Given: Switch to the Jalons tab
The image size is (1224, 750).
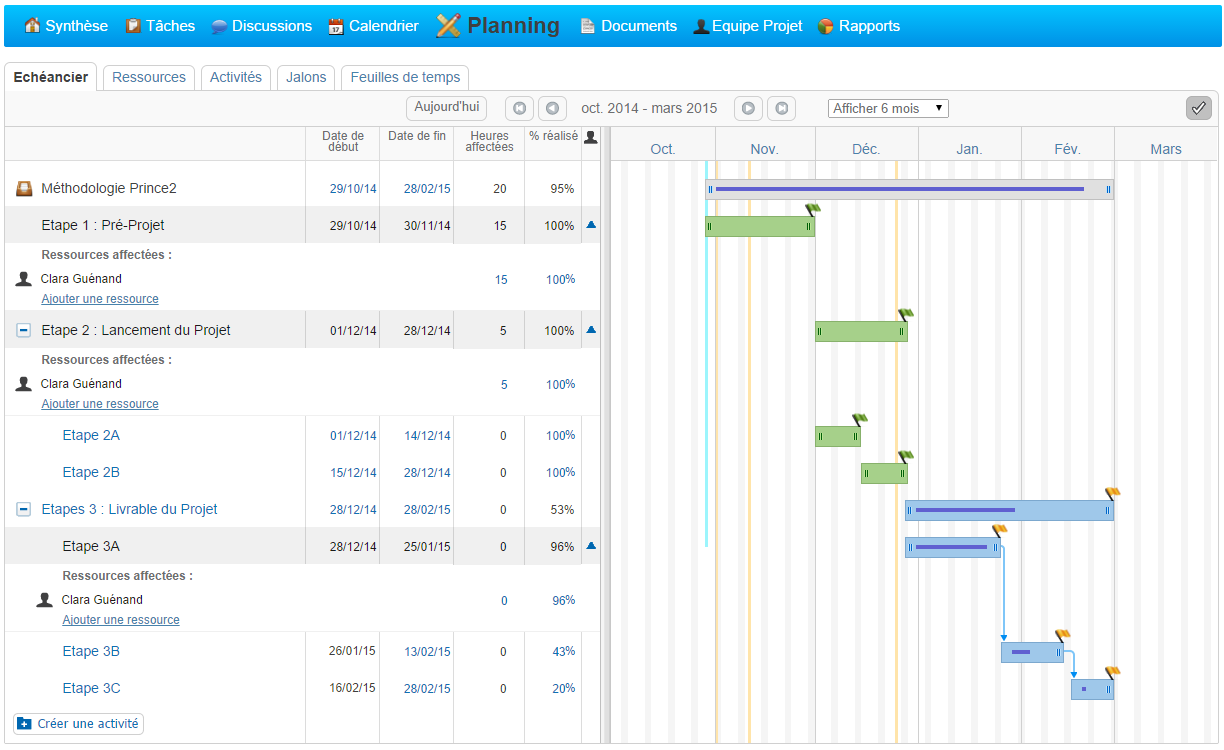Looking at the screenshot, I should (x=306, y=77).
